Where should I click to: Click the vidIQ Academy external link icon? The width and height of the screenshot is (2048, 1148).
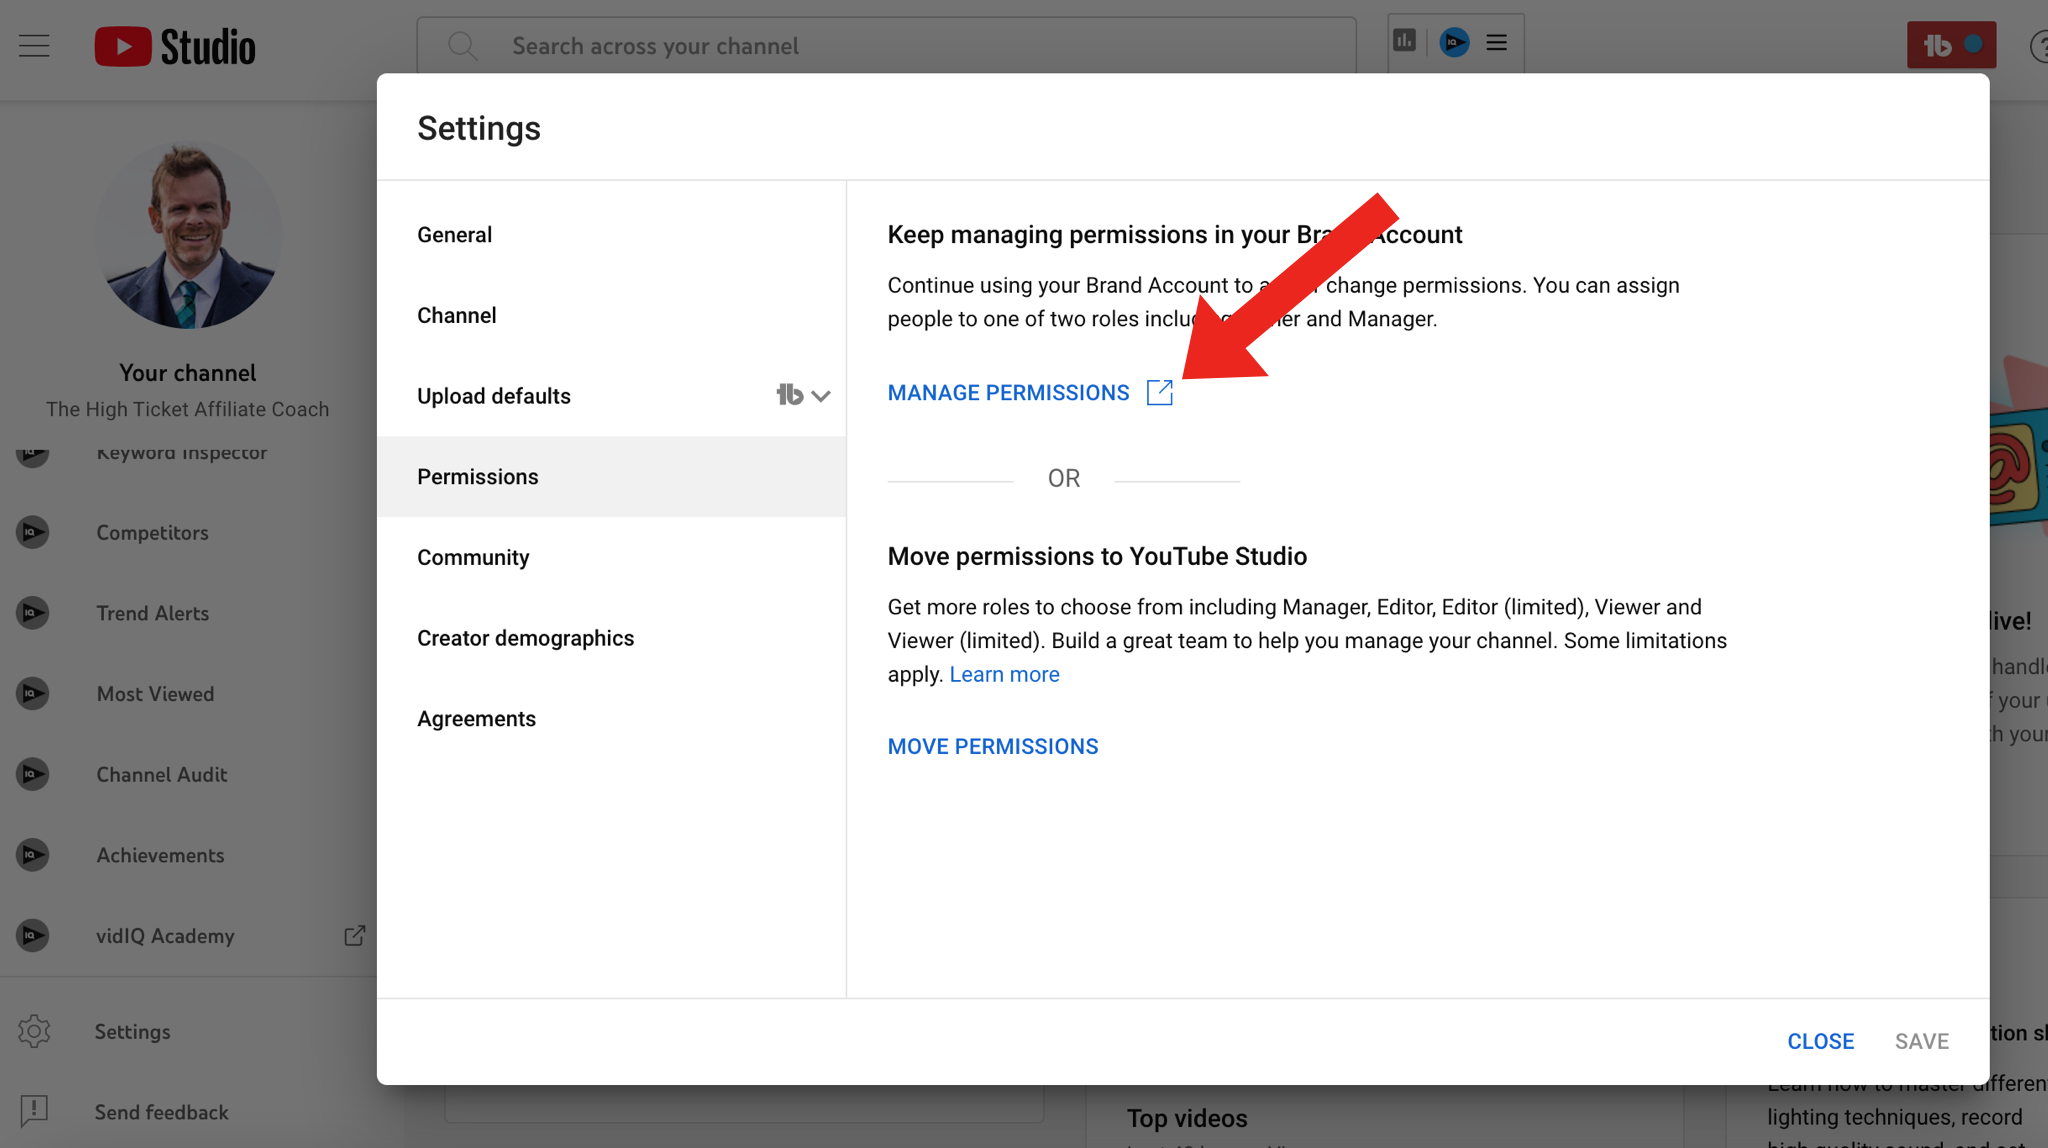click(x=354, y=936)
